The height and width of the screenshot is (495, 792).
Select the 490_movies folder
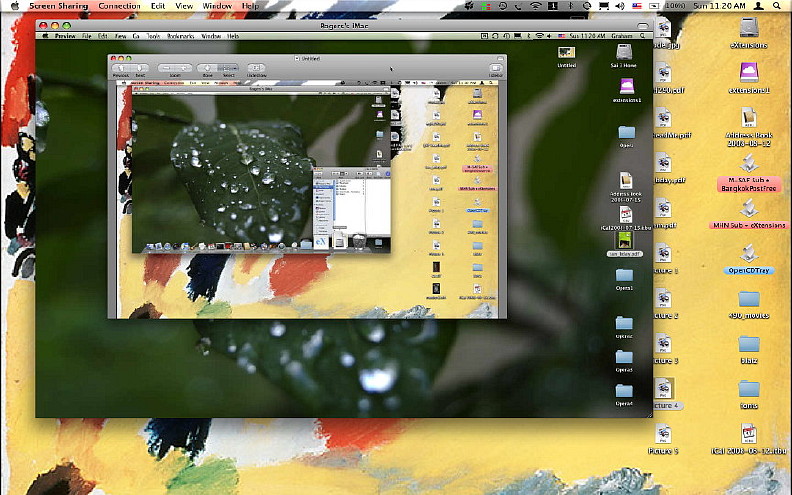(749, 299)
